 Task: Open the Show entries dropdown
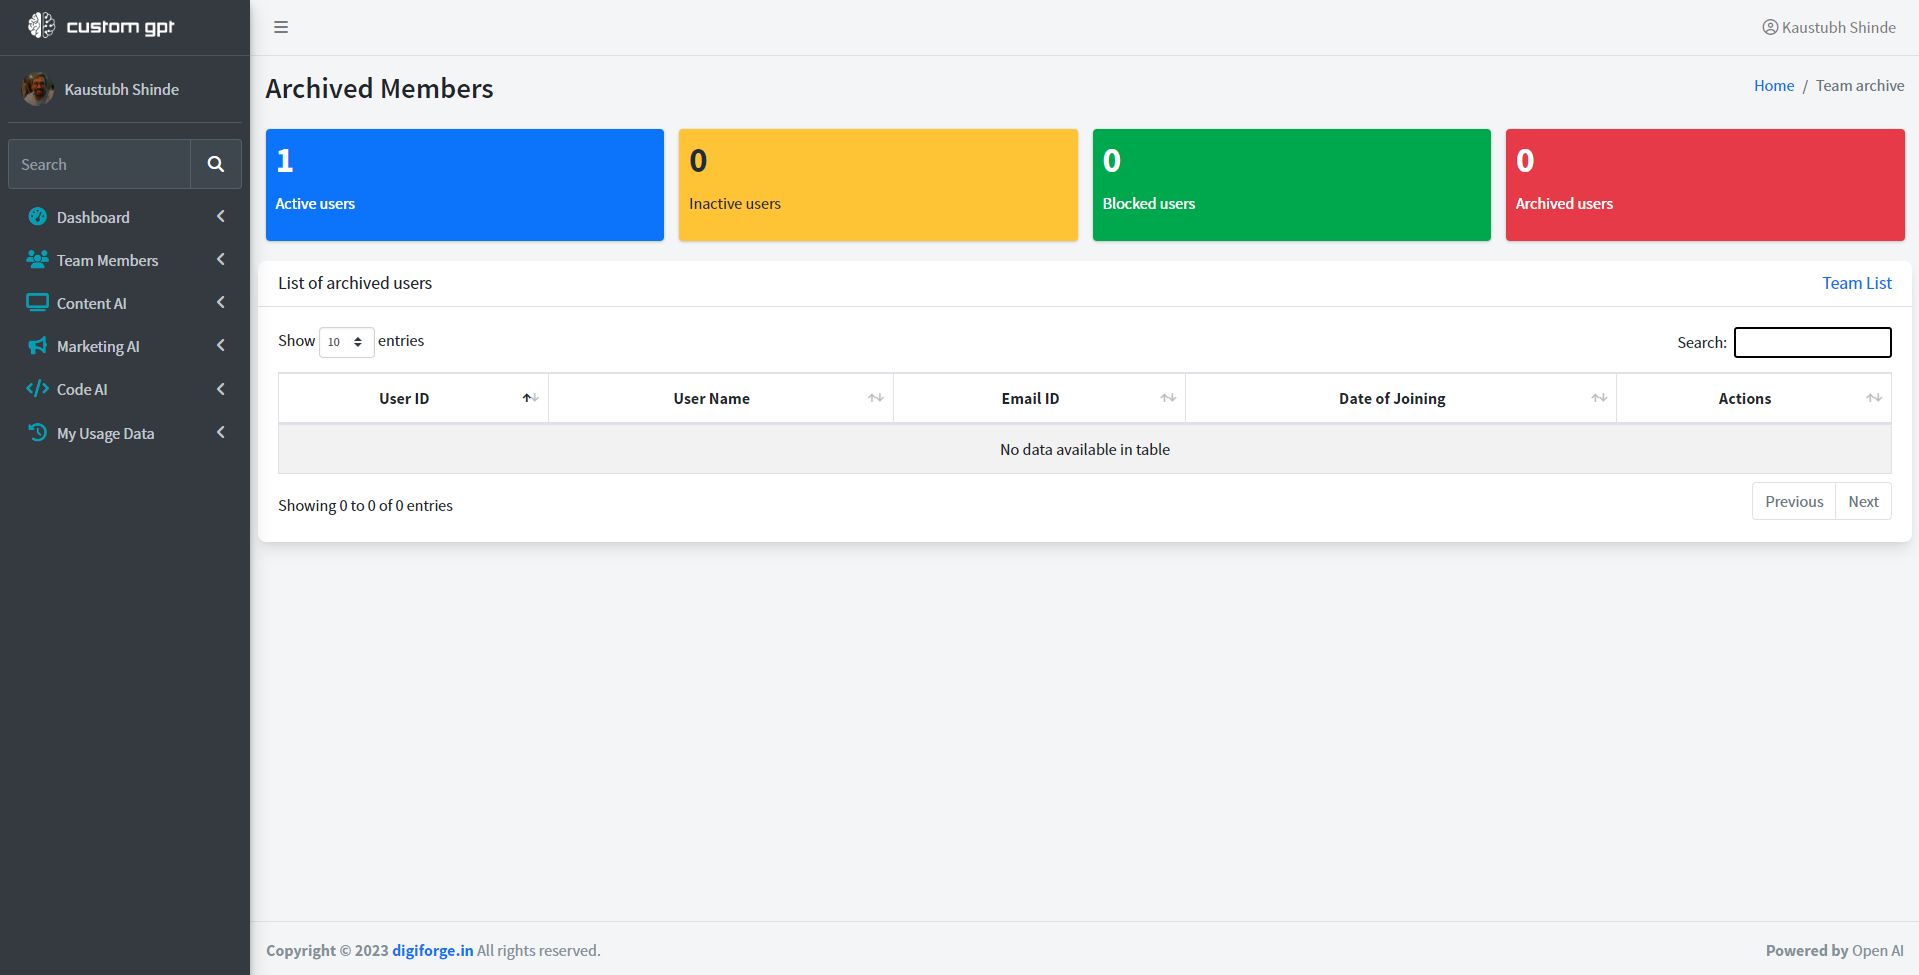tap(346, 342)
